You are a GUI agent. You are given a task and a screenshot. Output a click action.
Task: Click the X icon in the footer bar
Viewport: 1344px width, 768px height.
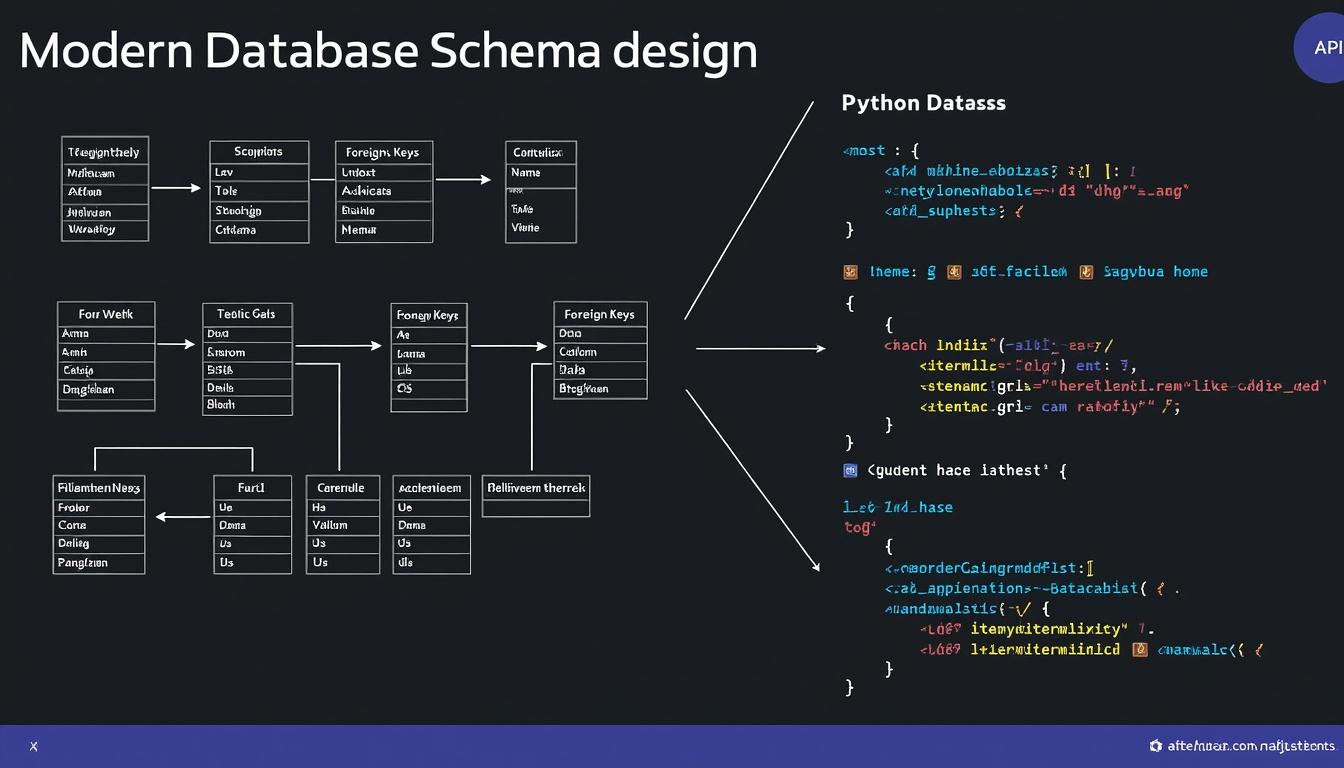[x=33, y=746]
